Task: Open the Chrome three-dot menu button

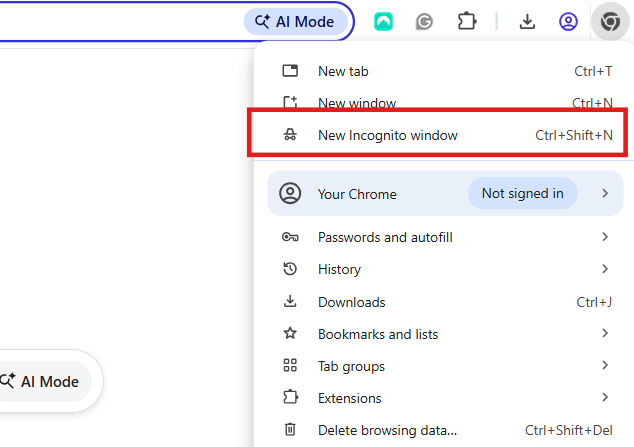Action: pyautogui.click(x=610, y=21)
